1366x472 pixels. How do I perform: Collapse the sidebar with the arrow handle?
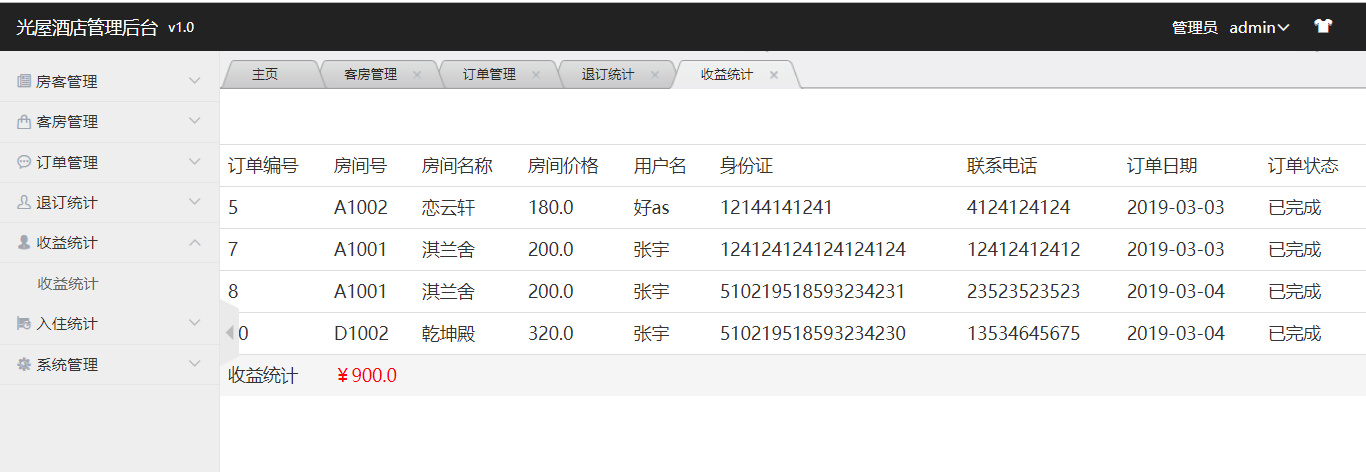(229, 332)
